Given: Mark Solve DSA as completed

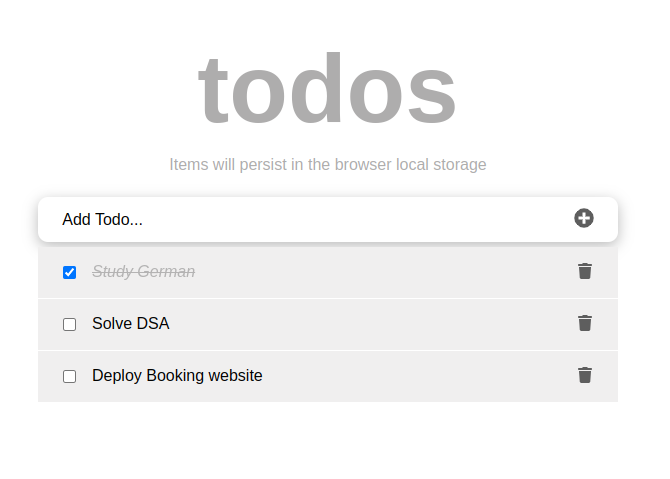Looking at the screenshot, I should [70, 324].
